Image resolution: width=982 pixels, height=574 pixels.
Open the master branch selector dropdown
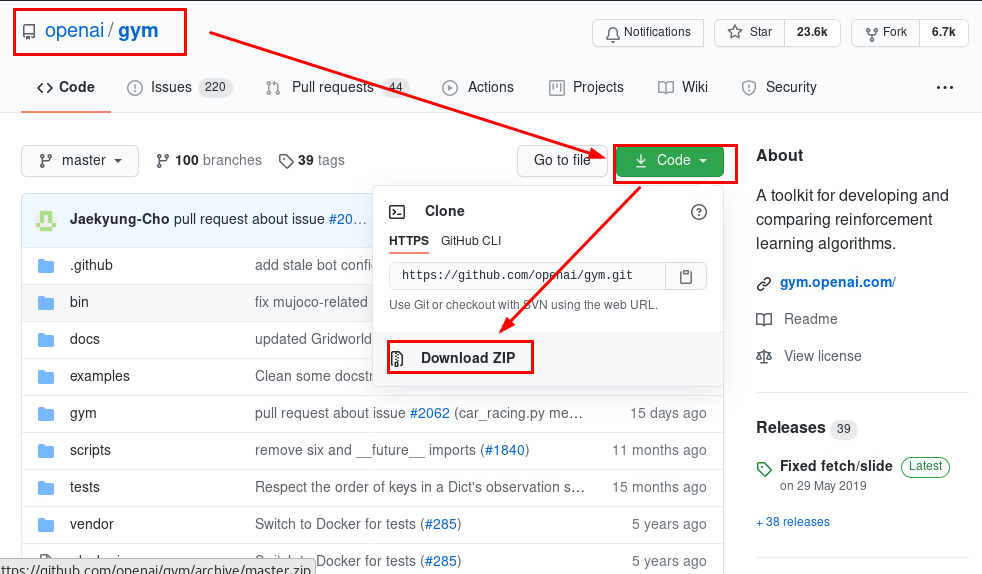pos(80,161)
